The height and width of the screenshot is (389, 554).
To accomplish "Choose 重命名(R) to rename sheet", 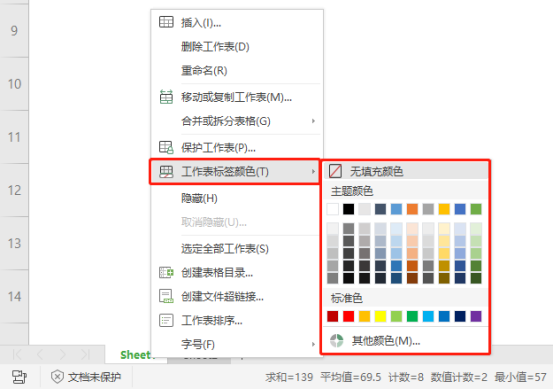I will click(237, 70).
